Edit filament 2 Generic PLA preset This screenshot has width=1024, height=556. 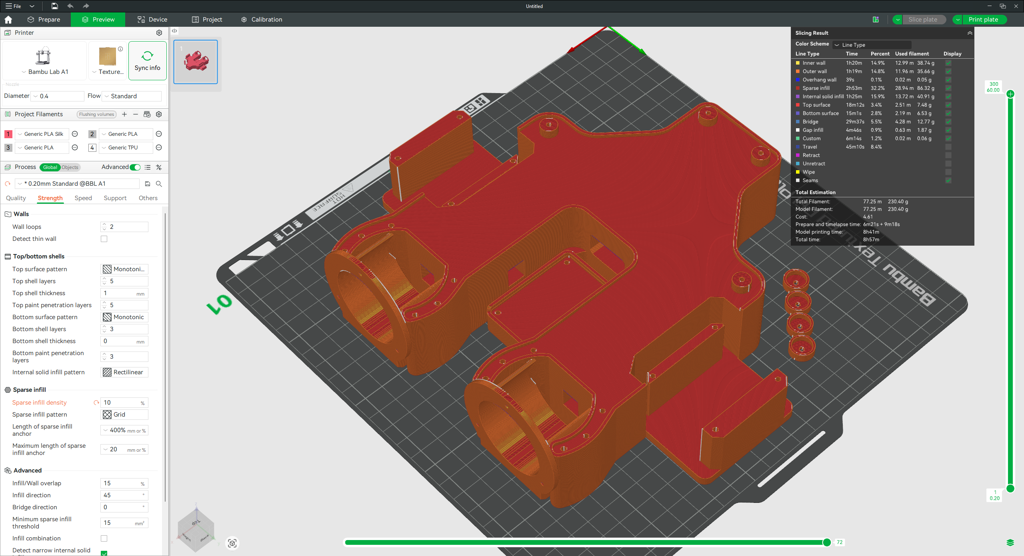coord(159,134)
